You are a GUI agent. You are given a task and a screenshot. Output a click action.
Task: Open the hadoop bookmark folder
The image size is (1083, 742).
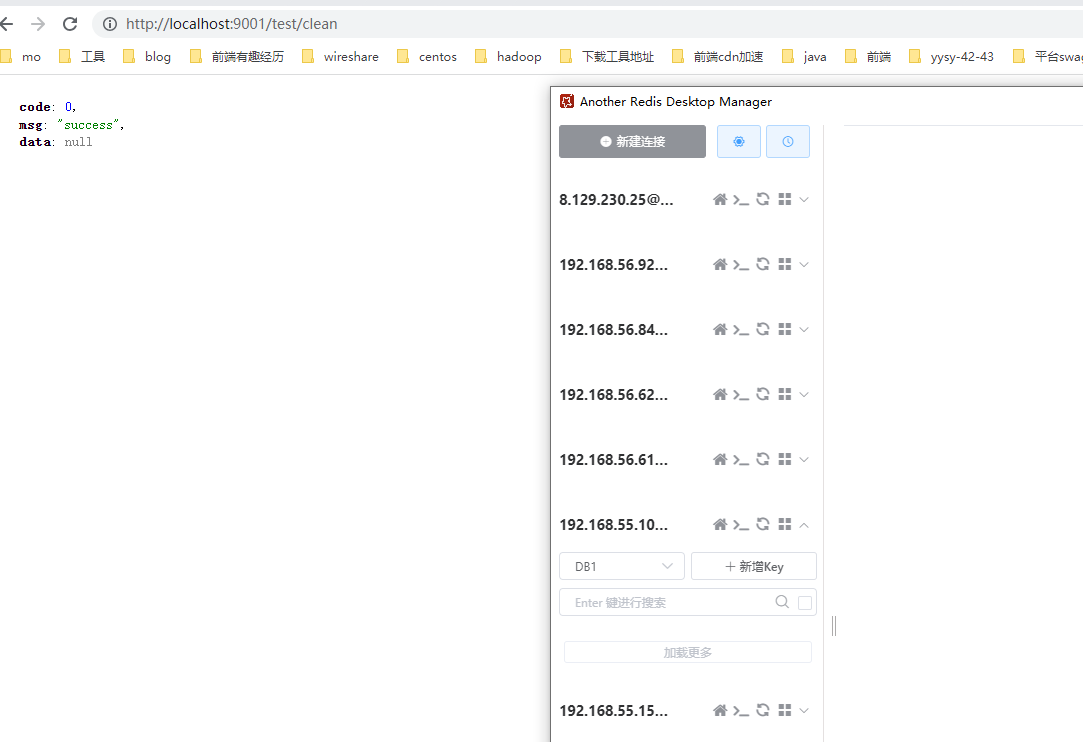(508, 57)
